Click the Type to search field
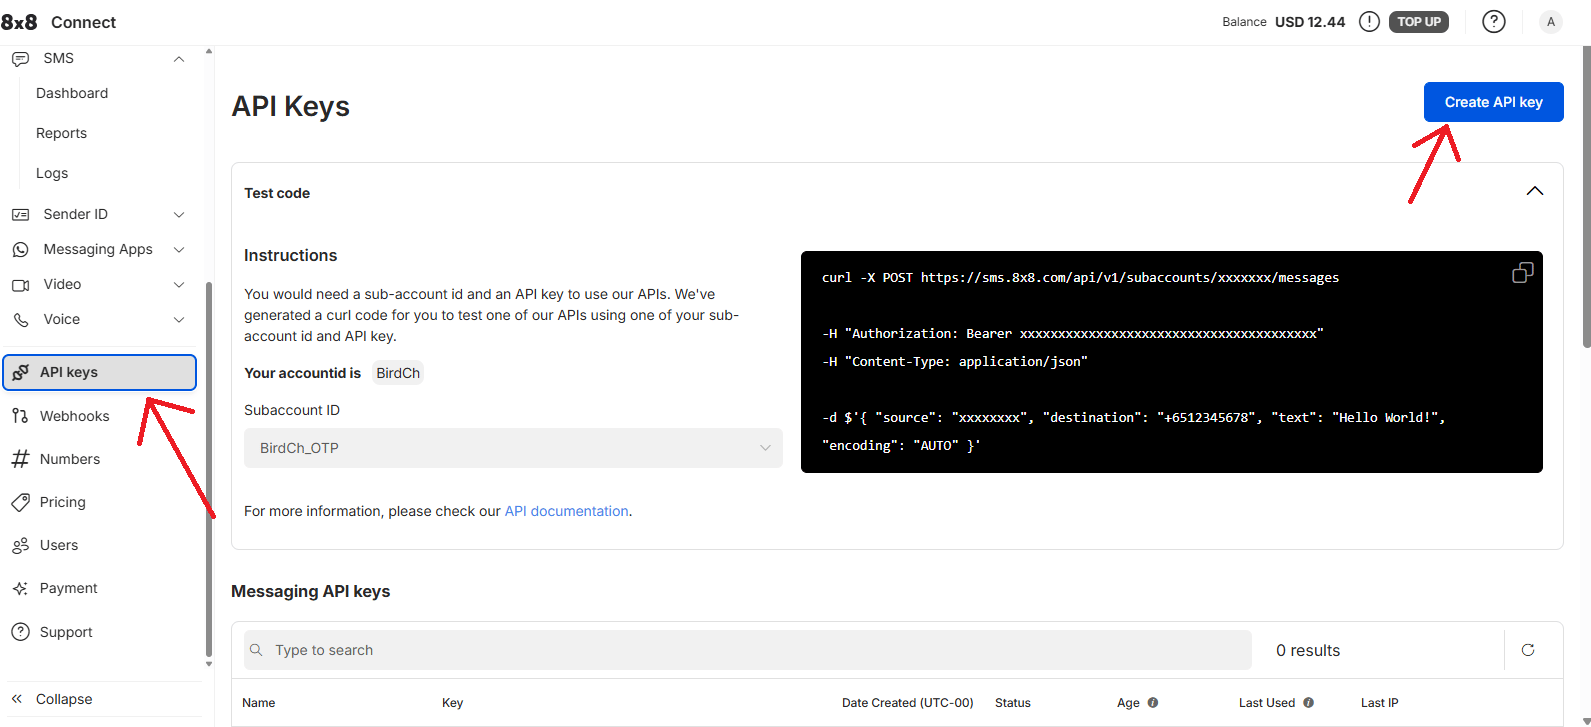This screenshot has height=727, width=1591. click(x=748, y=650)
